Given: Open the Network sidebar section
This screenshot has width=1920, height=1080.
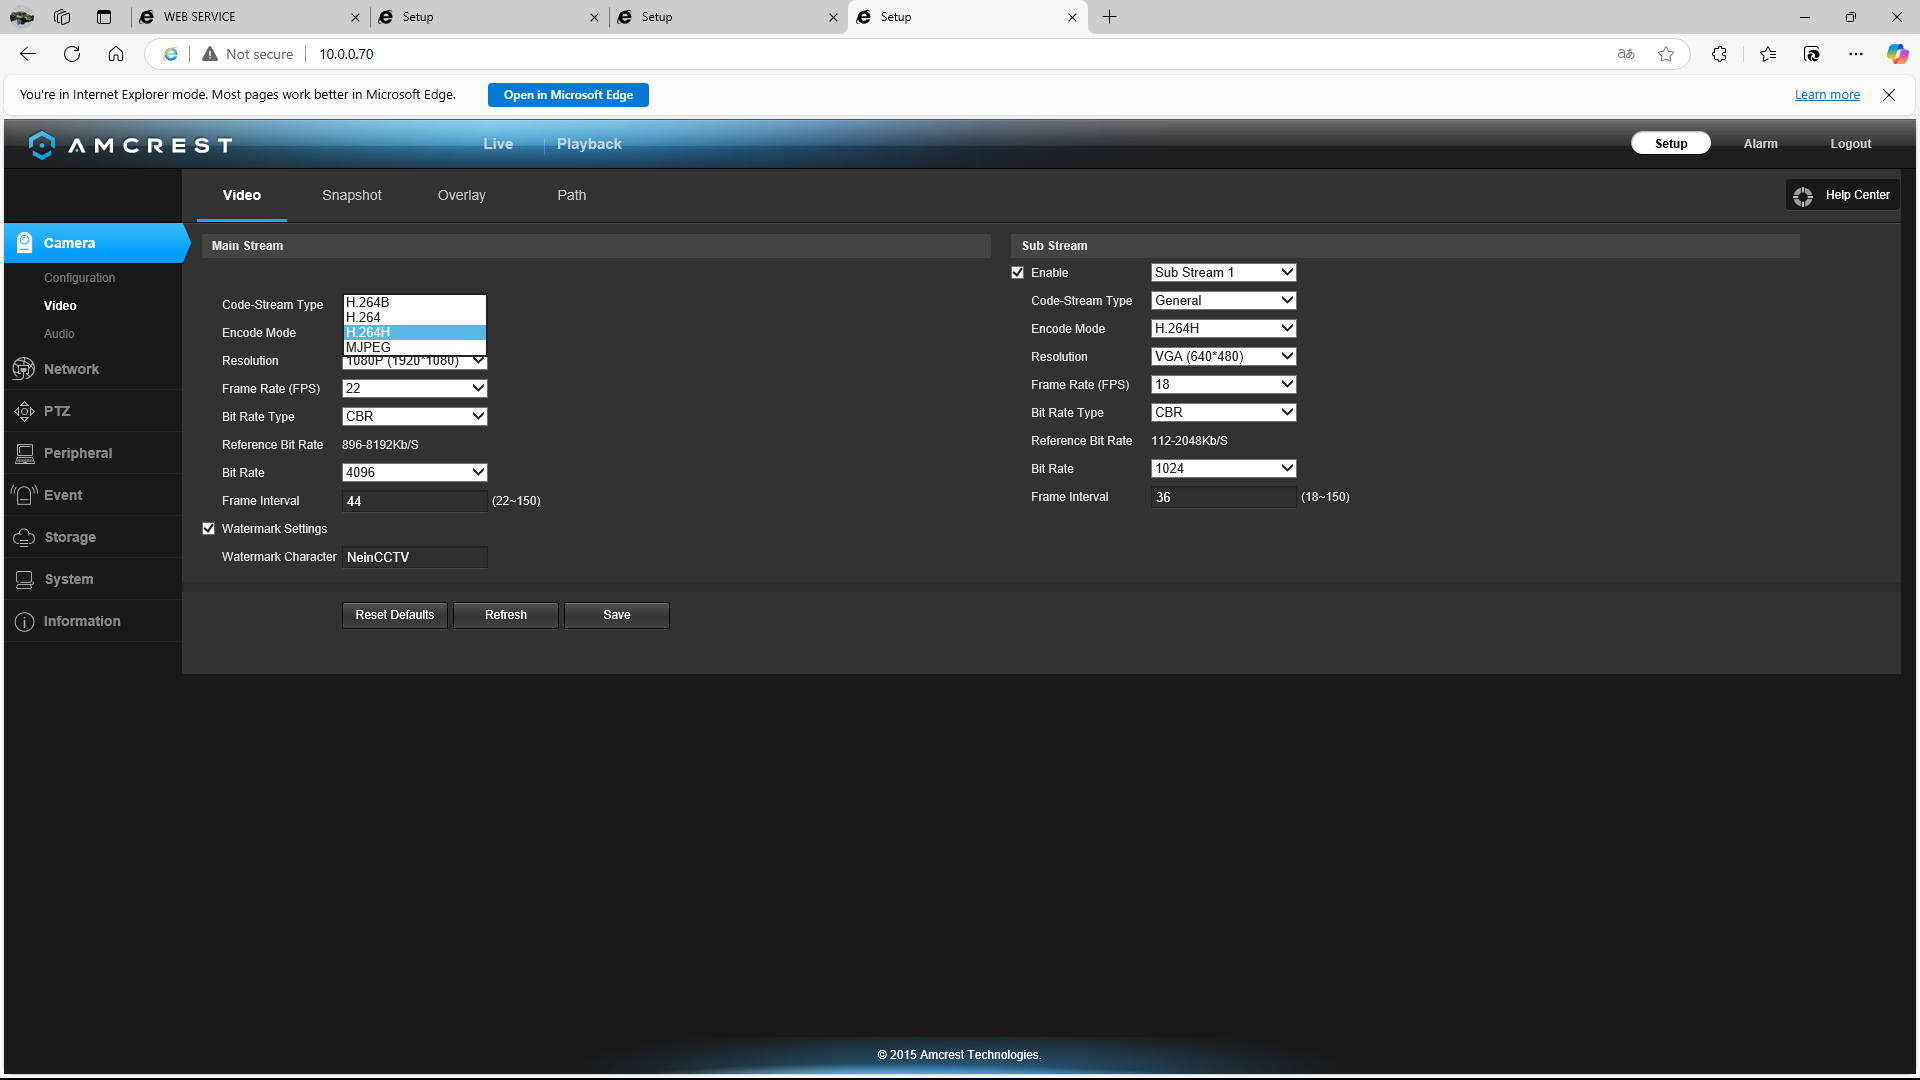Looking at the screenshot, I should click(71, 369).
